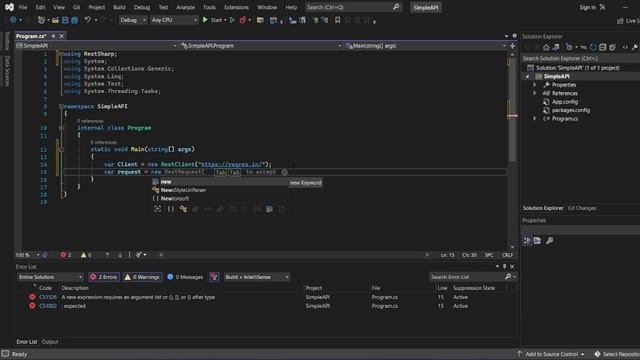This screenshot has height=360, width=640.
Task: Click Add to Source Control button
Action: 551,354
